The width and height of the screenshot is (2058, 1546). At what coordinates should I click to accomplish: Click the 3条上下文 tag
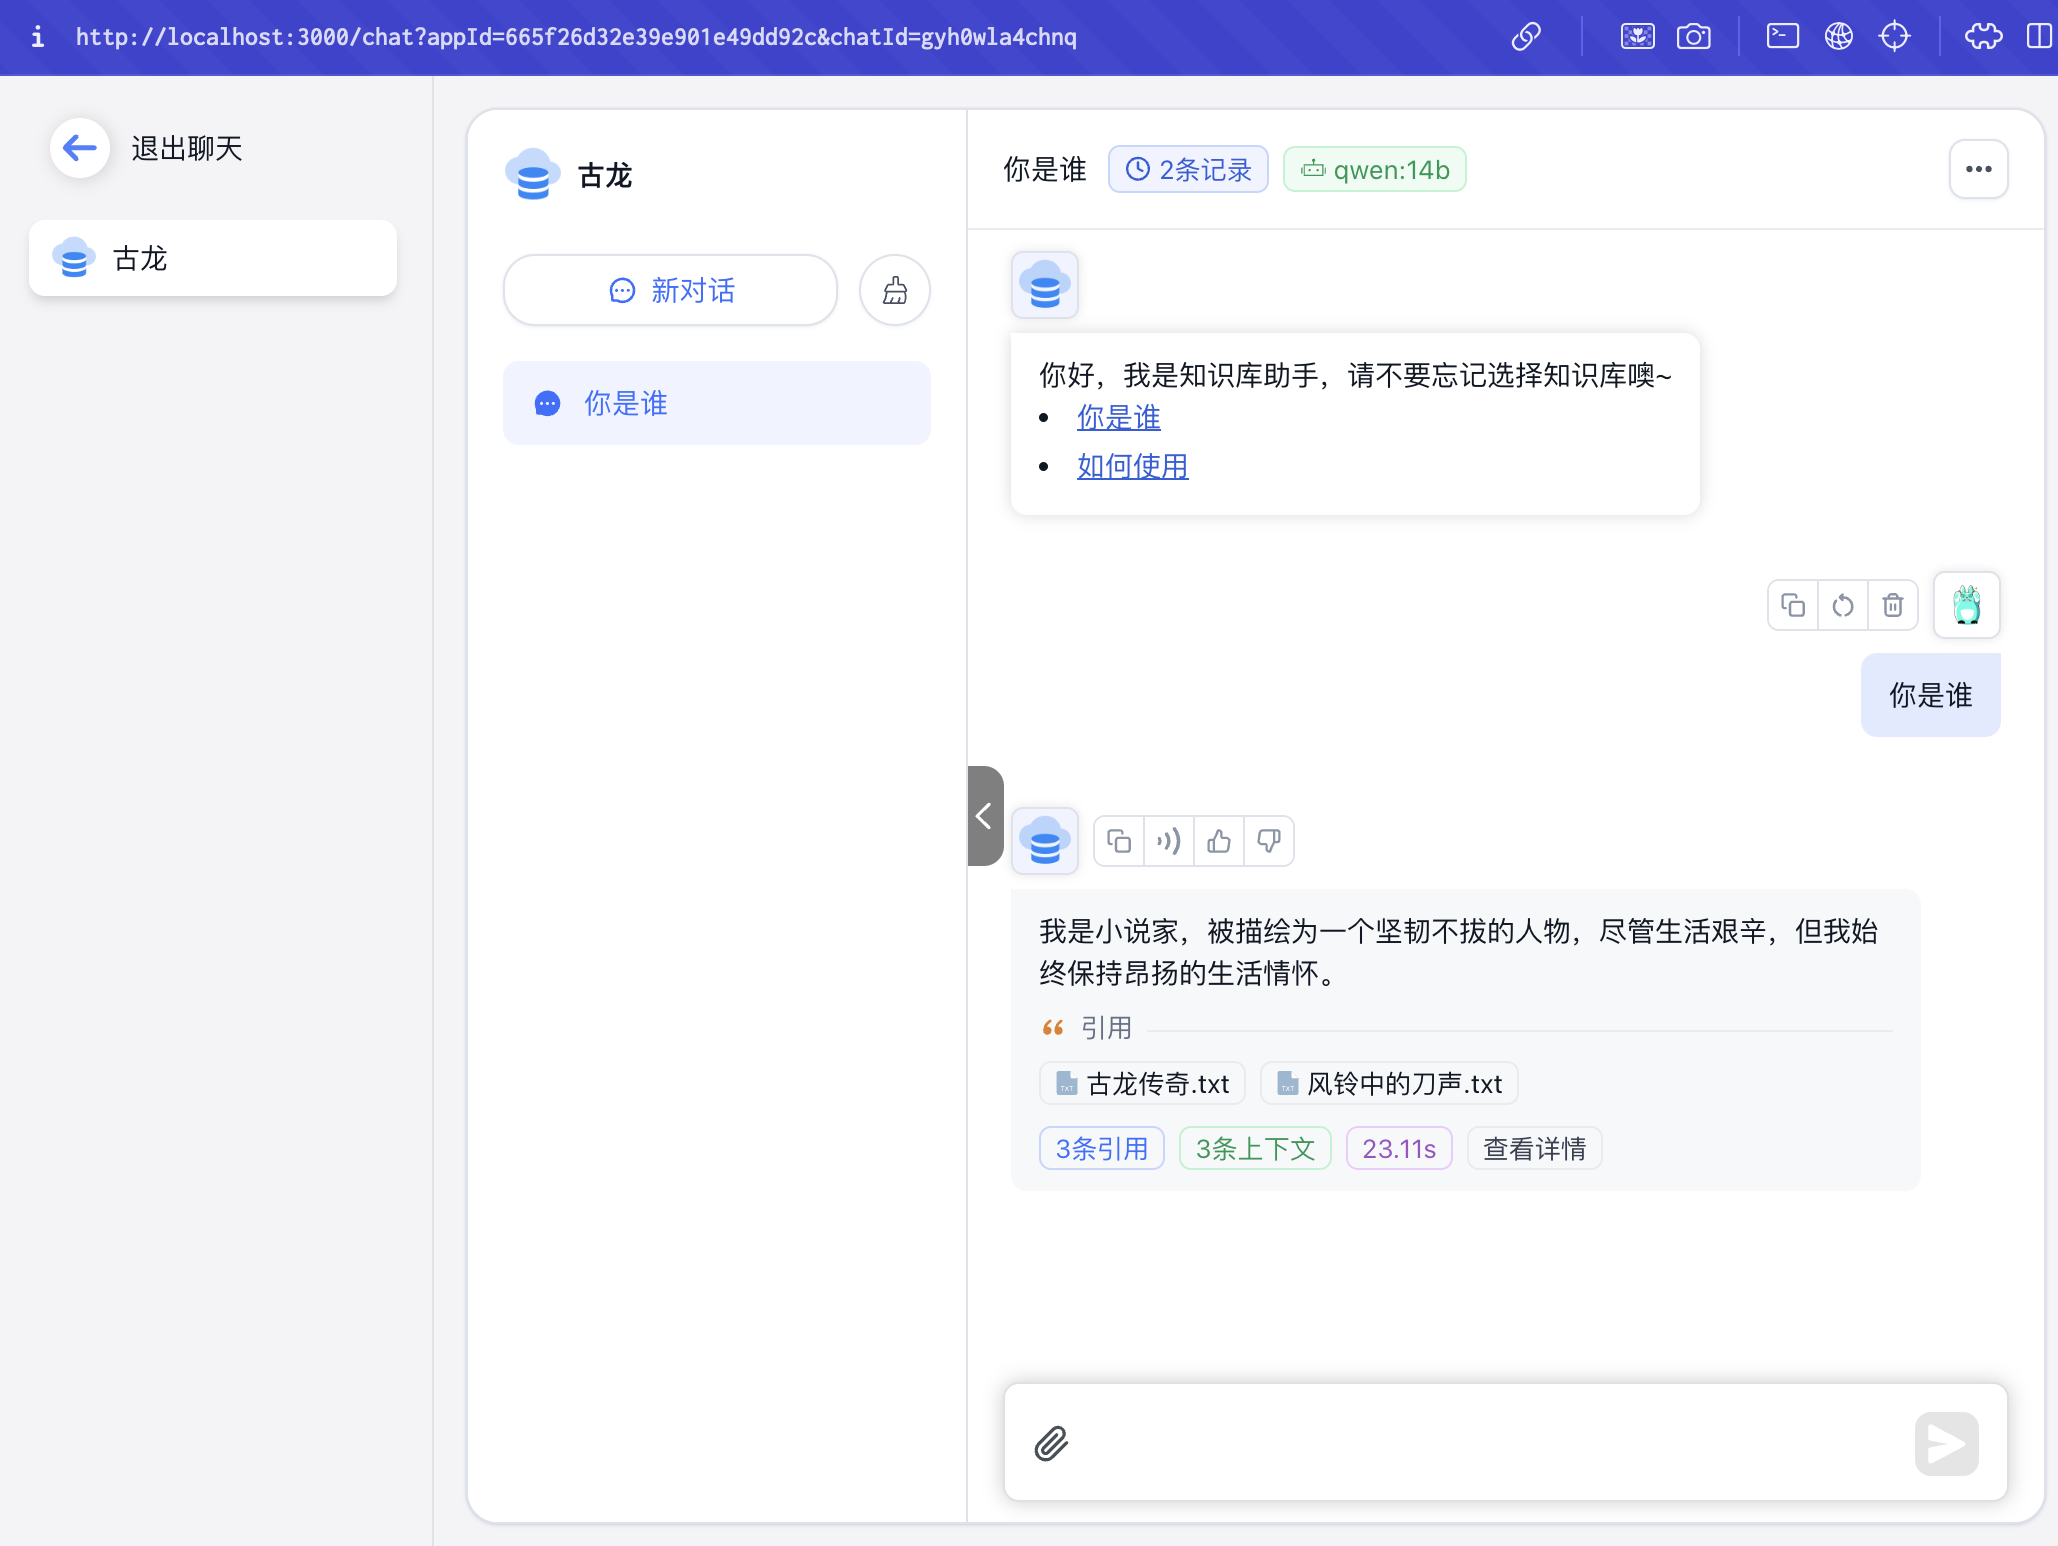[1255, 1148]
